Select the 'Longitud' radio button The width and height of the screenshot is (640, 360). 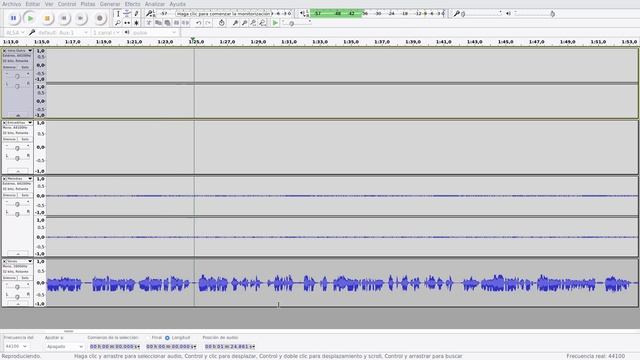click(167, 338)
